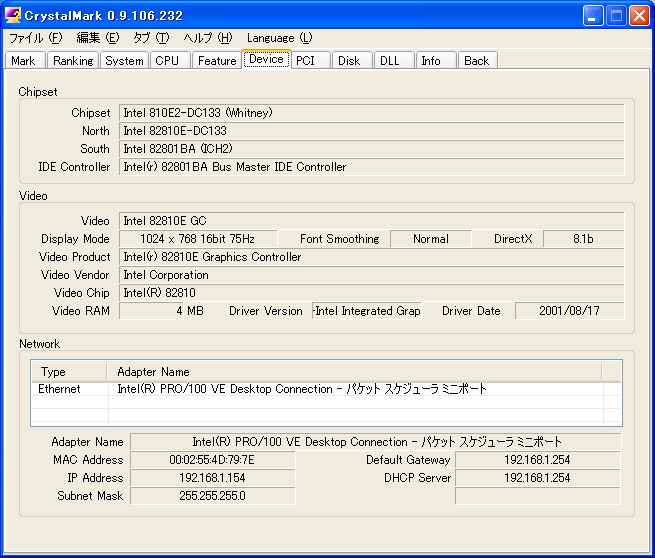Open the 編集 (E) menu
This screenshot has width=655, height=558.
click(x=98, y=38)
